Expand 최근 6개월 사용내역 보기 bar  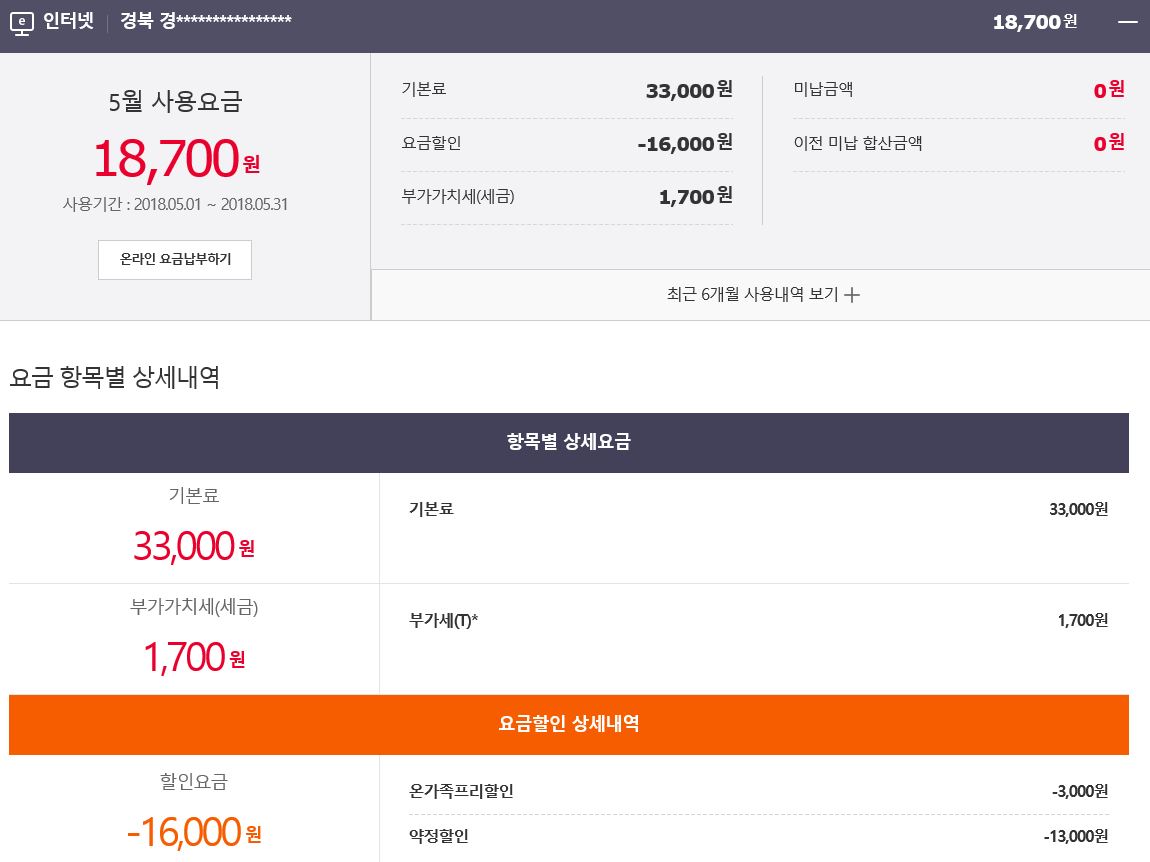(x=760, y=295)
